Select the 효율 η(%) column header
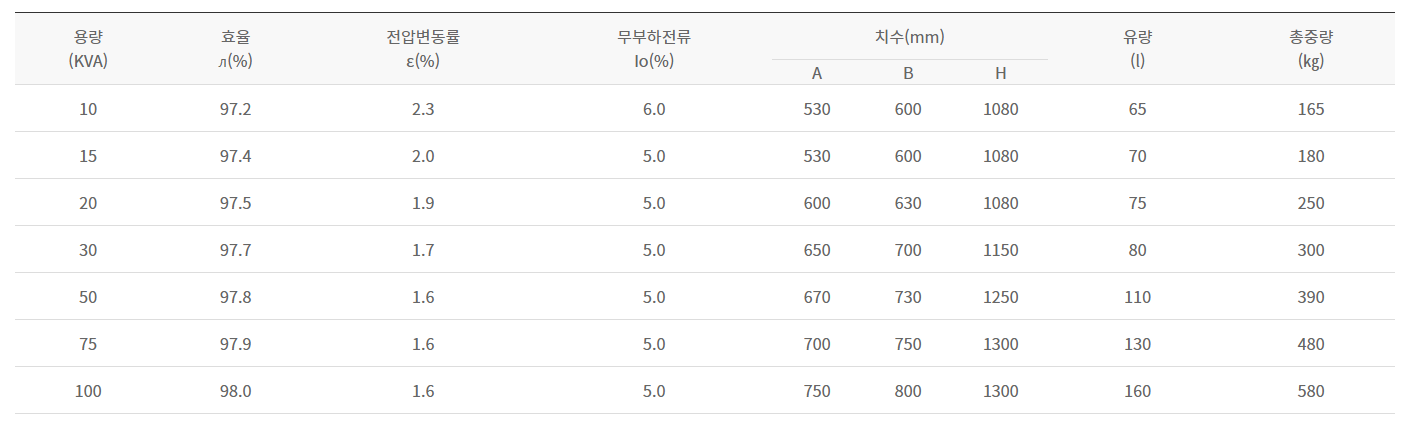This screenshot has width=1415, height=435. tap(236, 49)
